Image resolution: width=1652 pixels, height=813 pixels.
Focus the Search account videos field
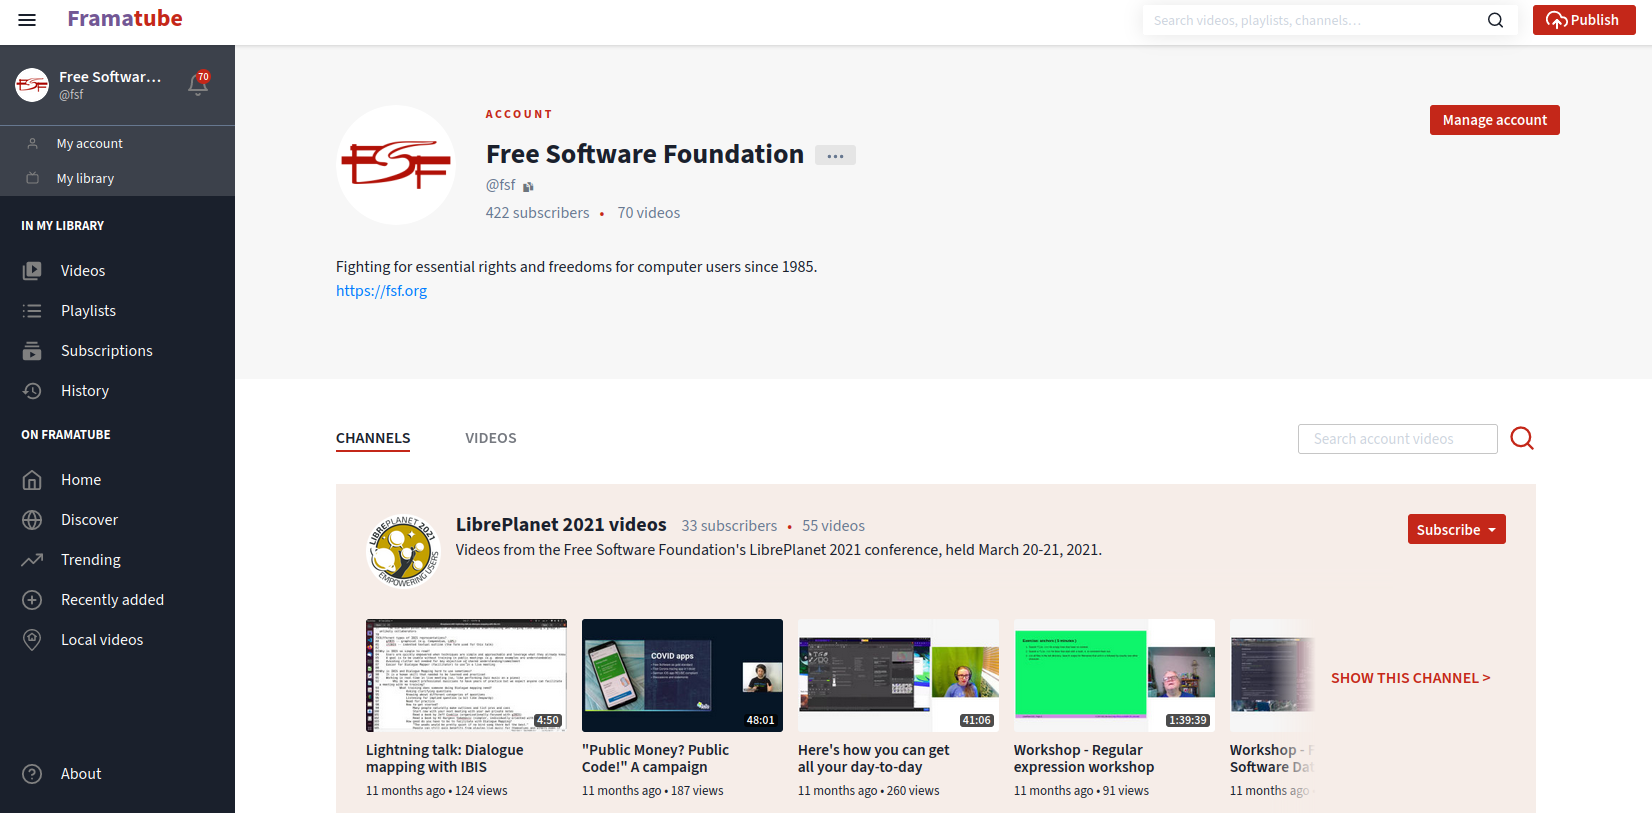(1396, 439)
